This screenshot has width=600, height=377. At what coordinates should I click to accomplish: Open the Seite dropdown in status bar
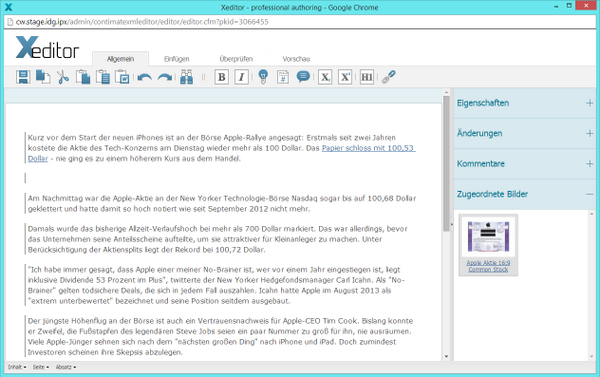[x=41, y=367]
